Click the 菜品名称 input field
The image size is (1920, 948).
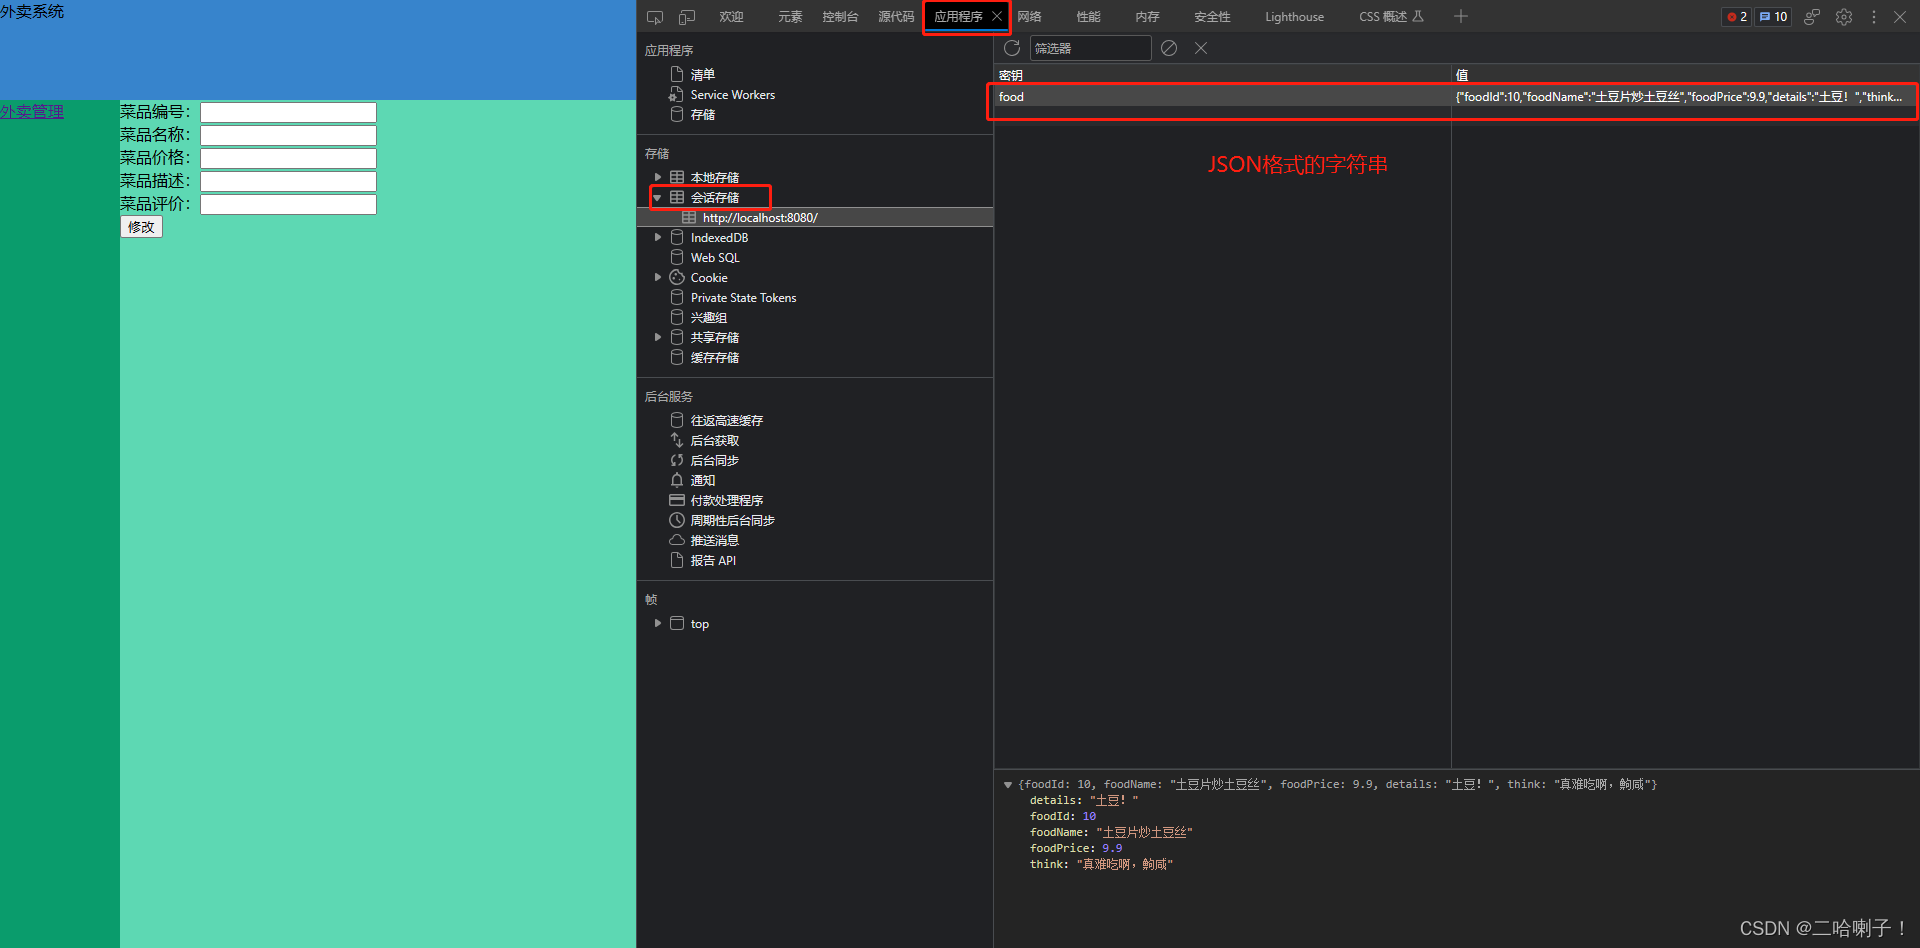tap(288, 135)
